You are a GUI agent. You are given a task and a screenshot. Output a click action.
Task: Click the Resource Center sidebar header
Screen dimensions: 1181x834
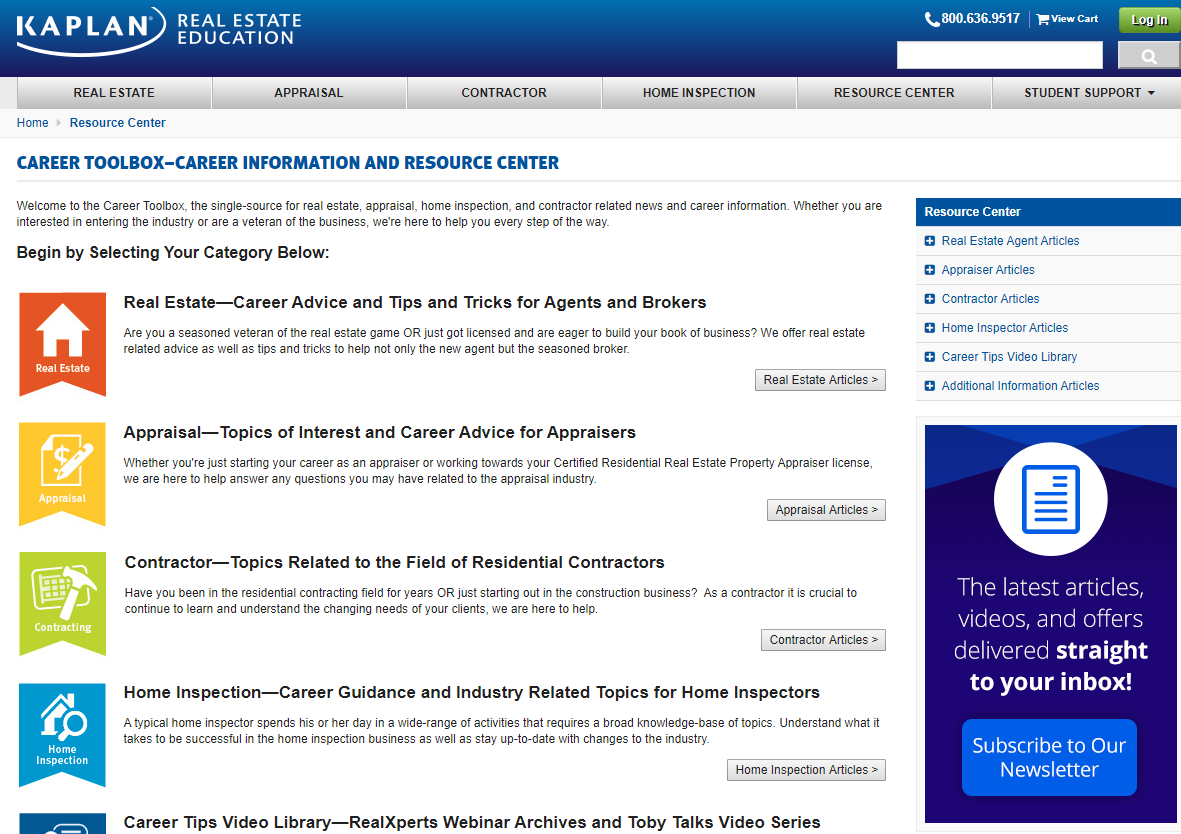(1048, 212)
